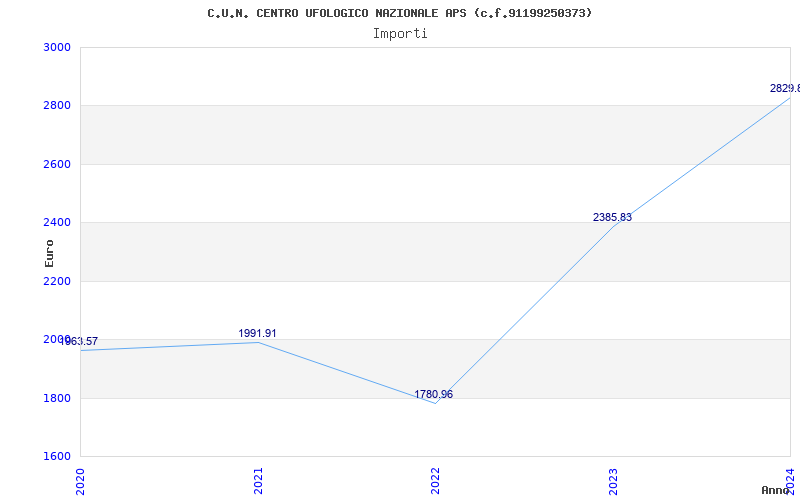The image size is (800, 500).
Task: Click the 2024 x-axis year label
Action: [x=790, y=481]
